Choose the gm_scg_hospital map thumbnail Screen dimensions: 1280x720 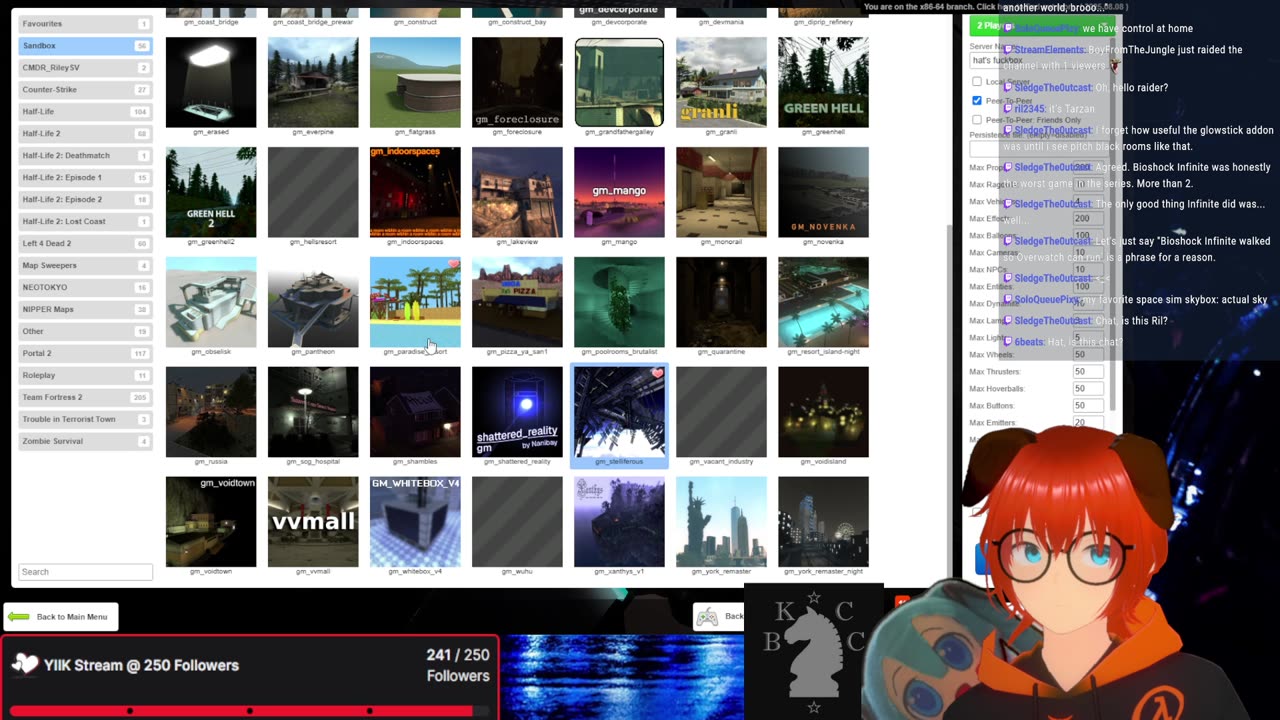click(x=313, y=412)
